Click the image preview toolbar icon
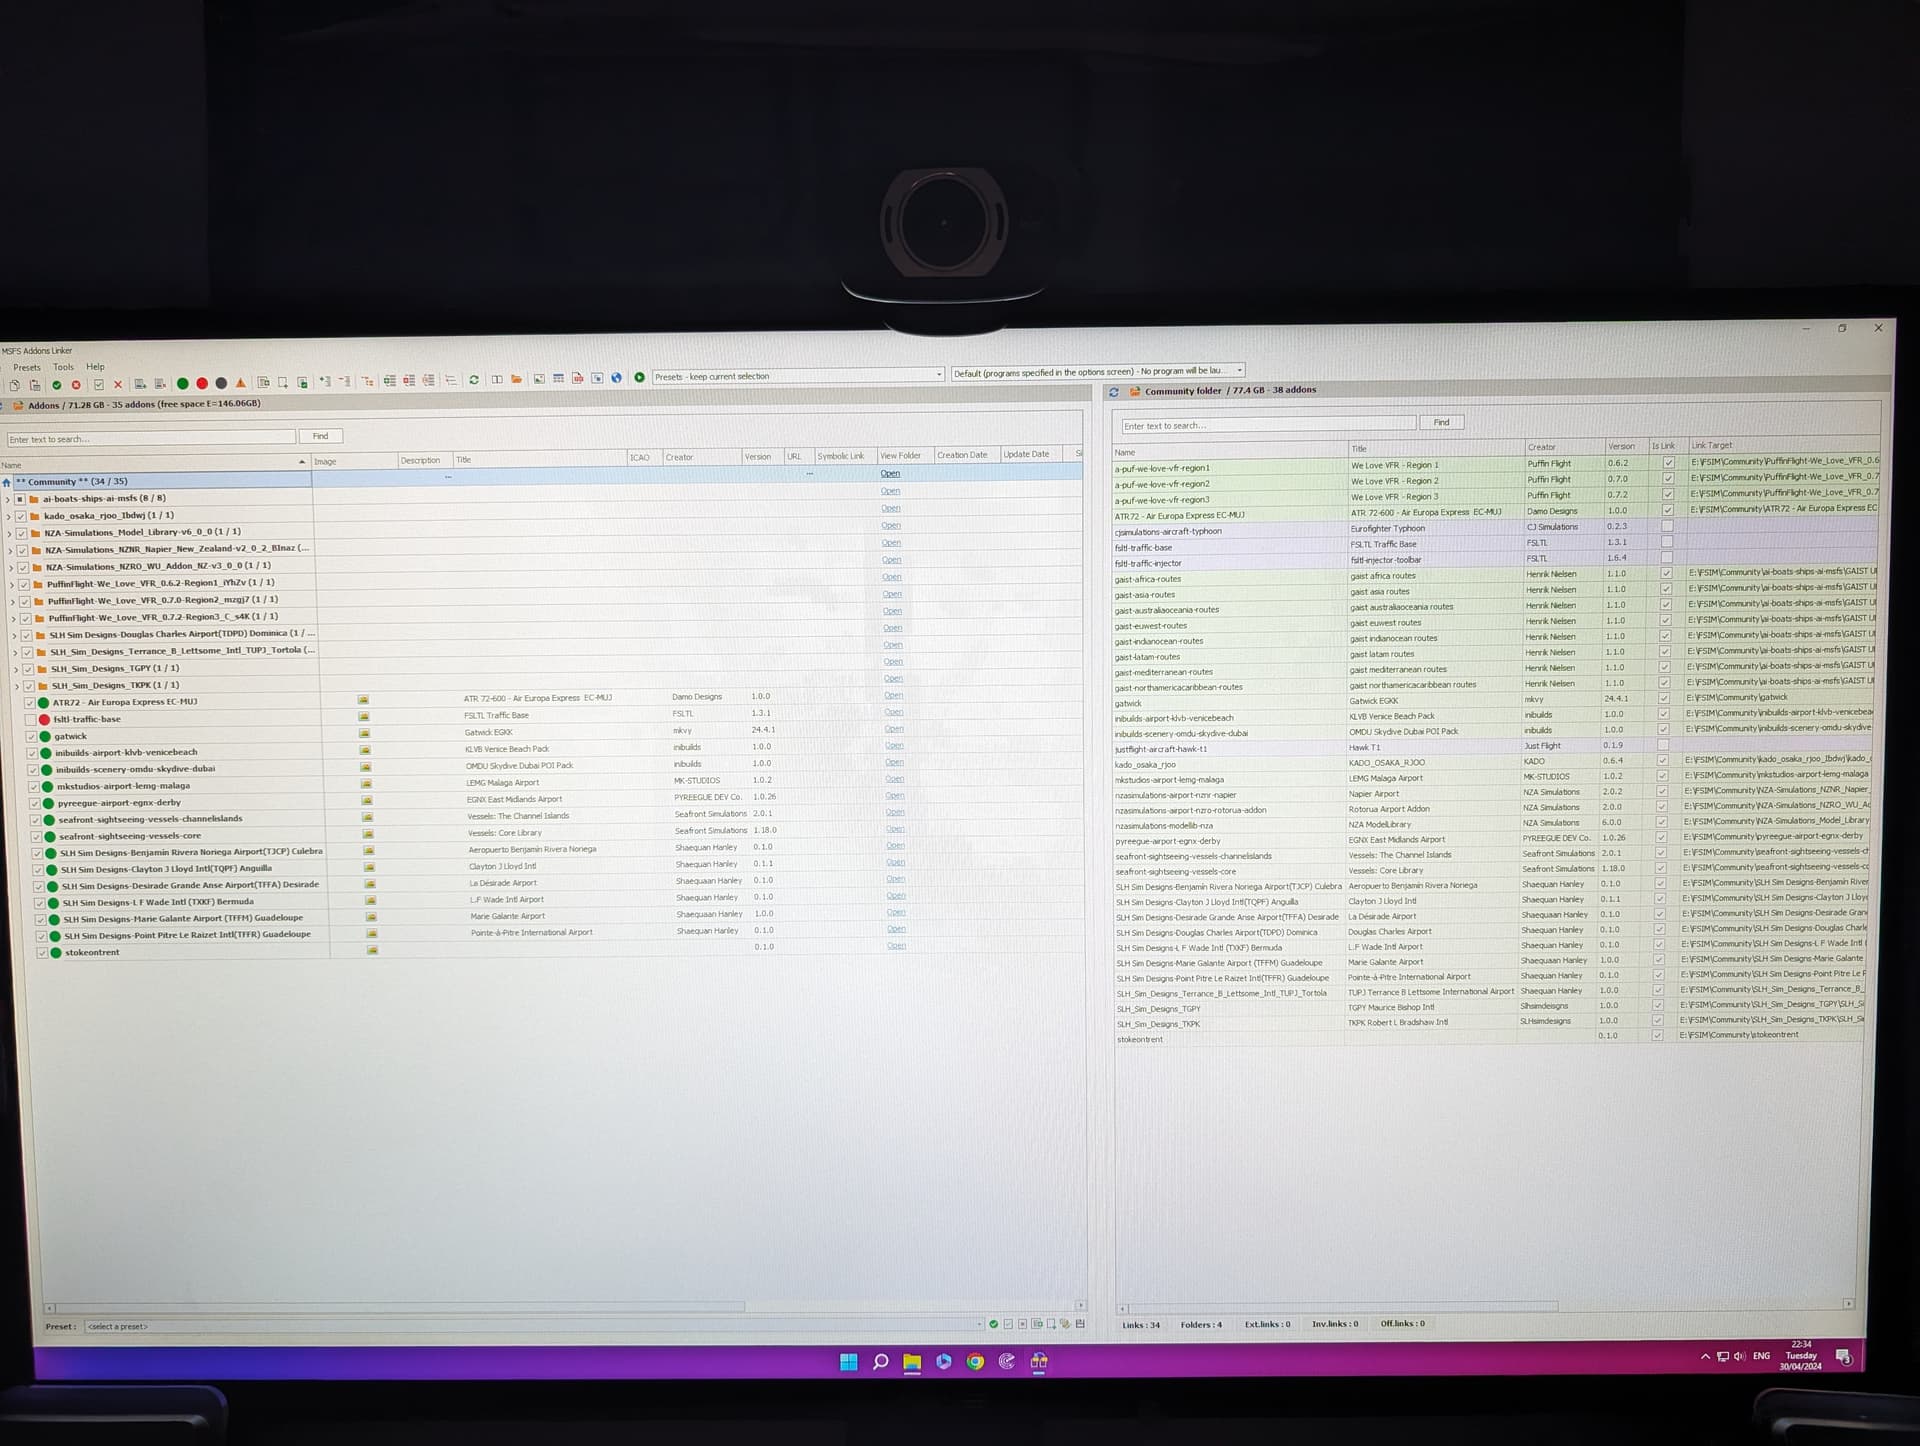1920x1446 pixels. (x=540, y=379)
